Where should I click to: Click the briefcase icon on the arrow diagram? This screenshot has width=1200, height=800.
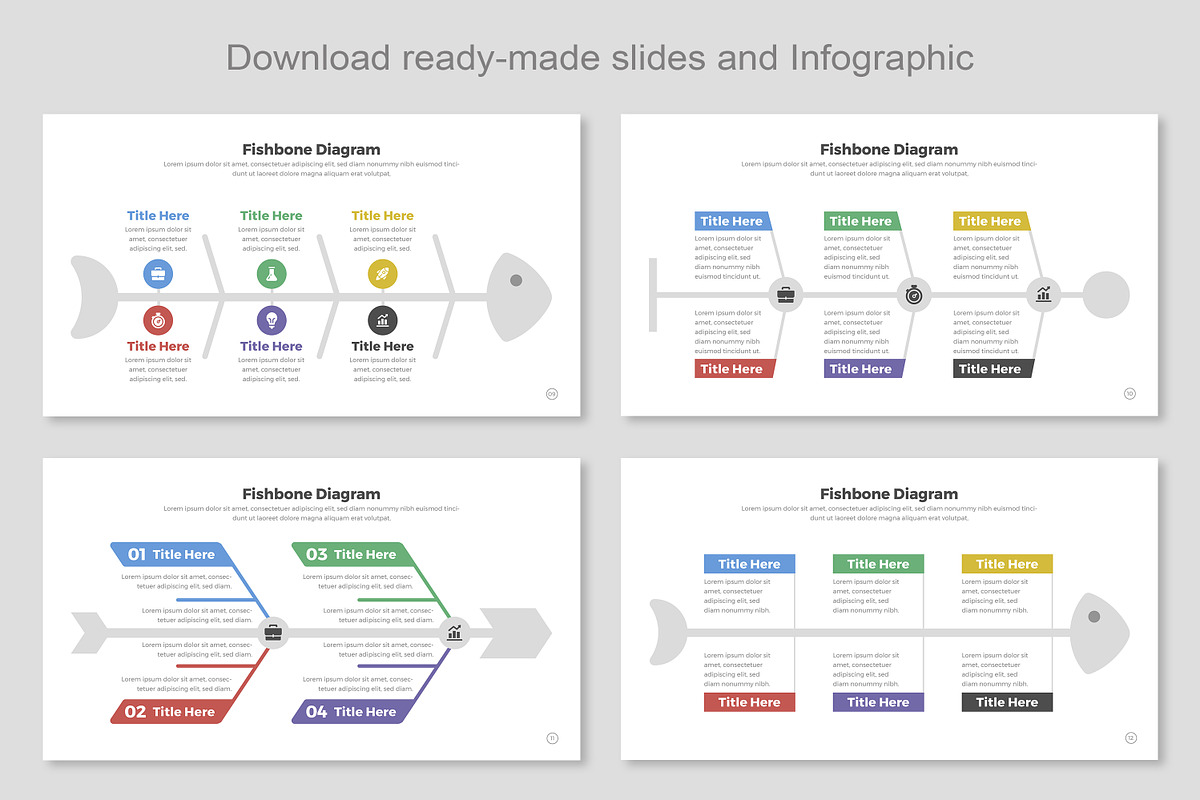tap(273, 632)
